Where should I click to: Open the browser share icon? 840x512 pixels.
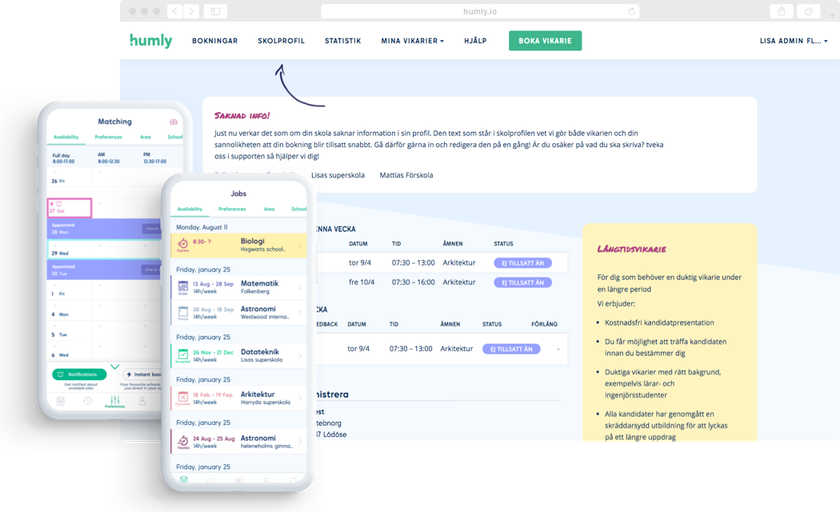[781, 11]
